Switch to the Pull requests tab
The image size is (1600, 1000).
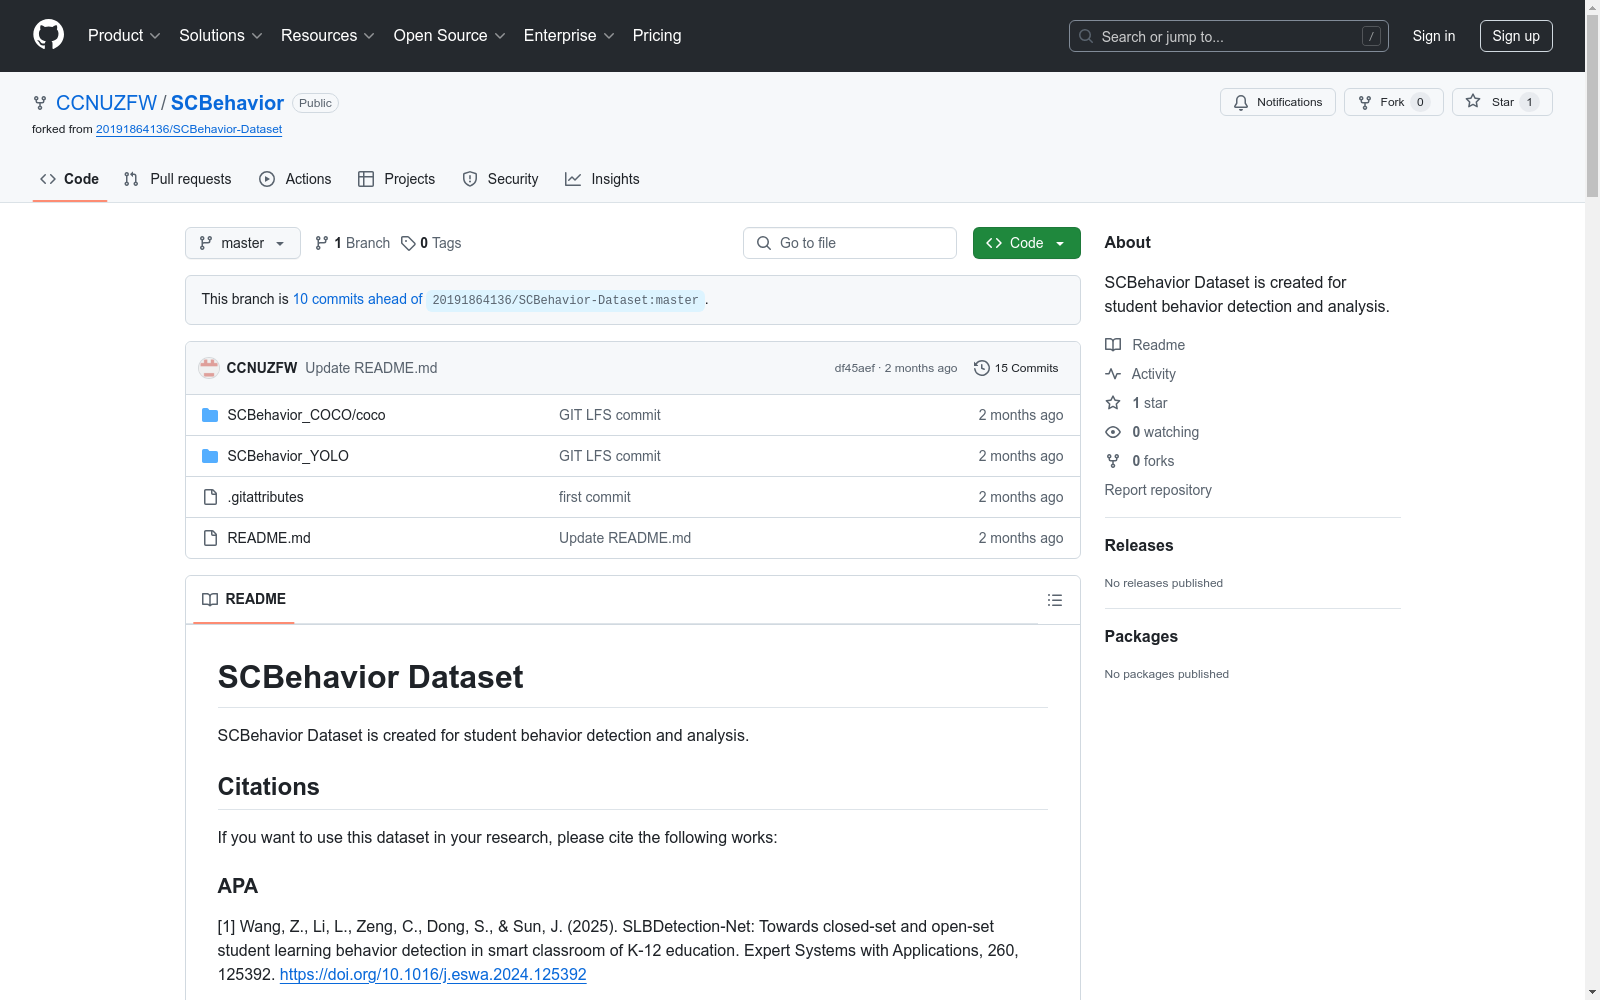[177, 179]
